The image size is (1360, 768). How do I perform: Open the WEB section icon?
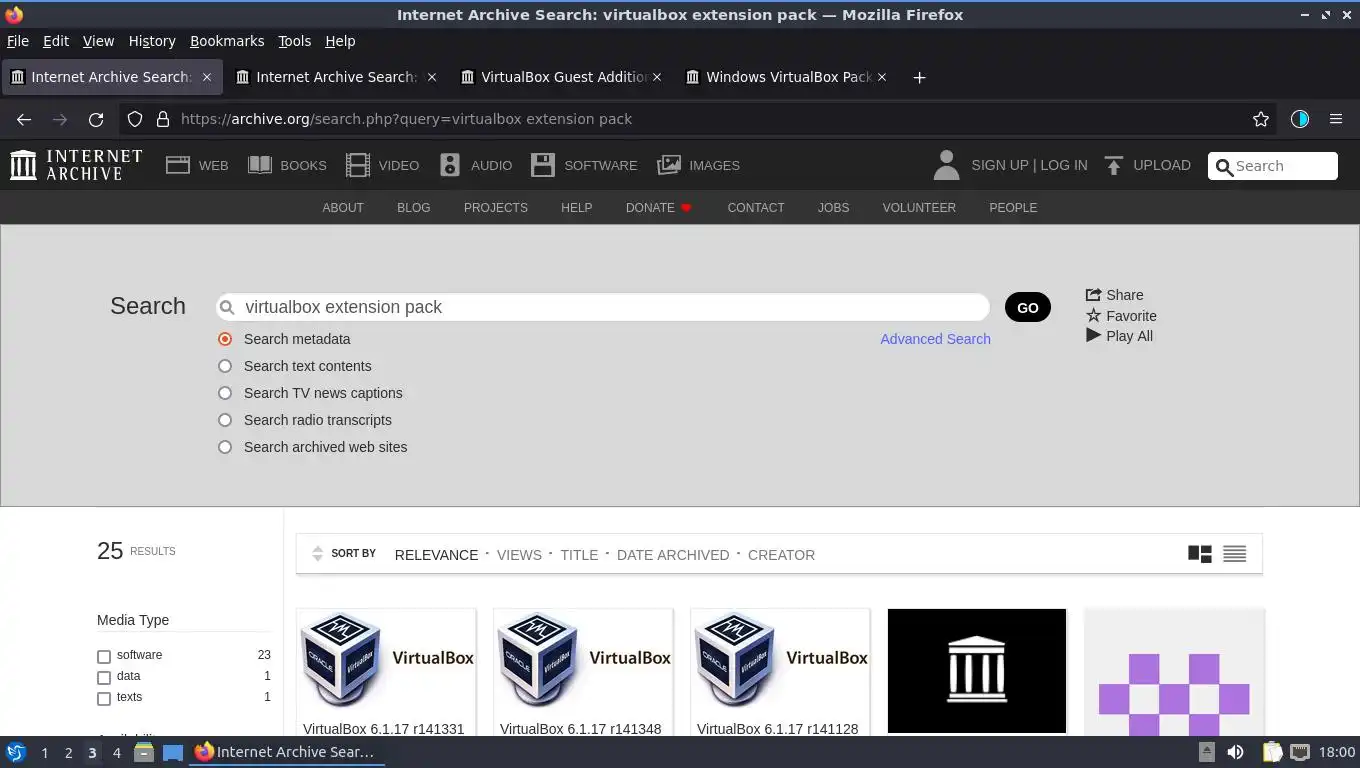pos(178,165)
